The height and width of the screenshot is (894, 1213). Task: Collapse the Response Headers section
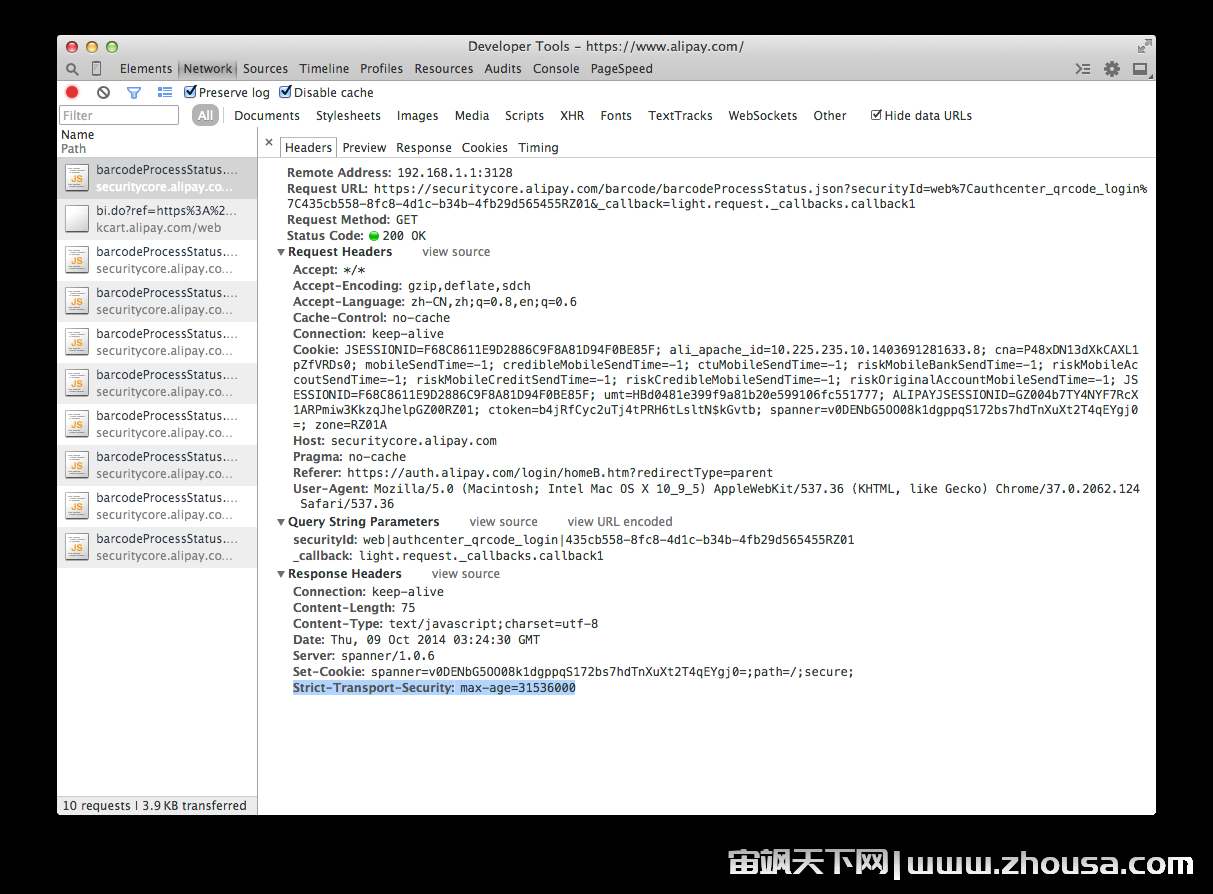[282, 574]
